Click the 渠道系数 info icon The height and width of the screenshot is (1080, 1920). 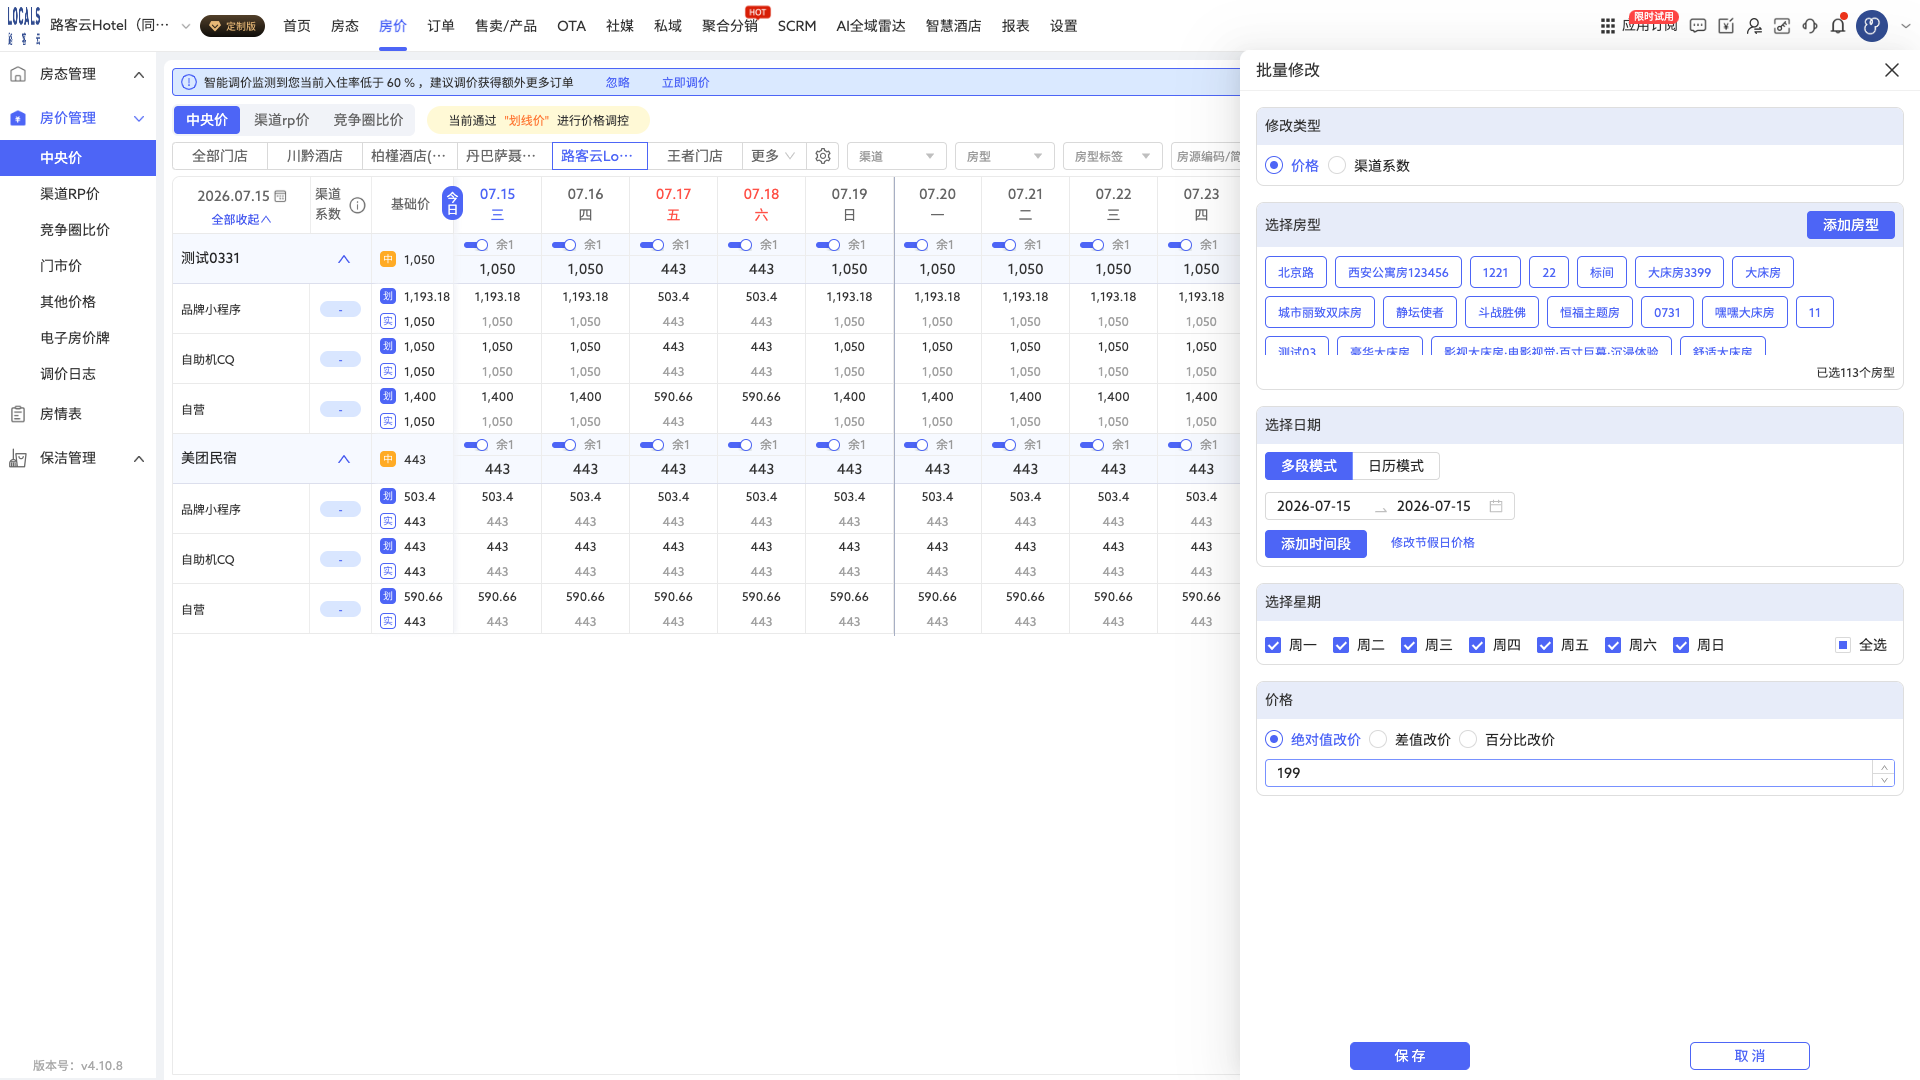tap(357, 205)
